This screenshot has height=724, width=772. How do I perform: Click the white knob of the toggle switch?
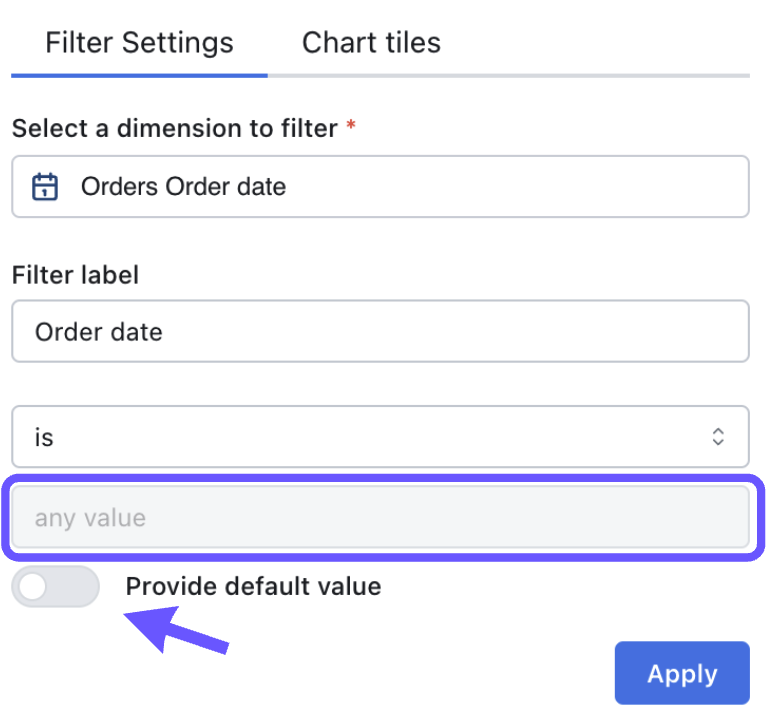point(35,587)
